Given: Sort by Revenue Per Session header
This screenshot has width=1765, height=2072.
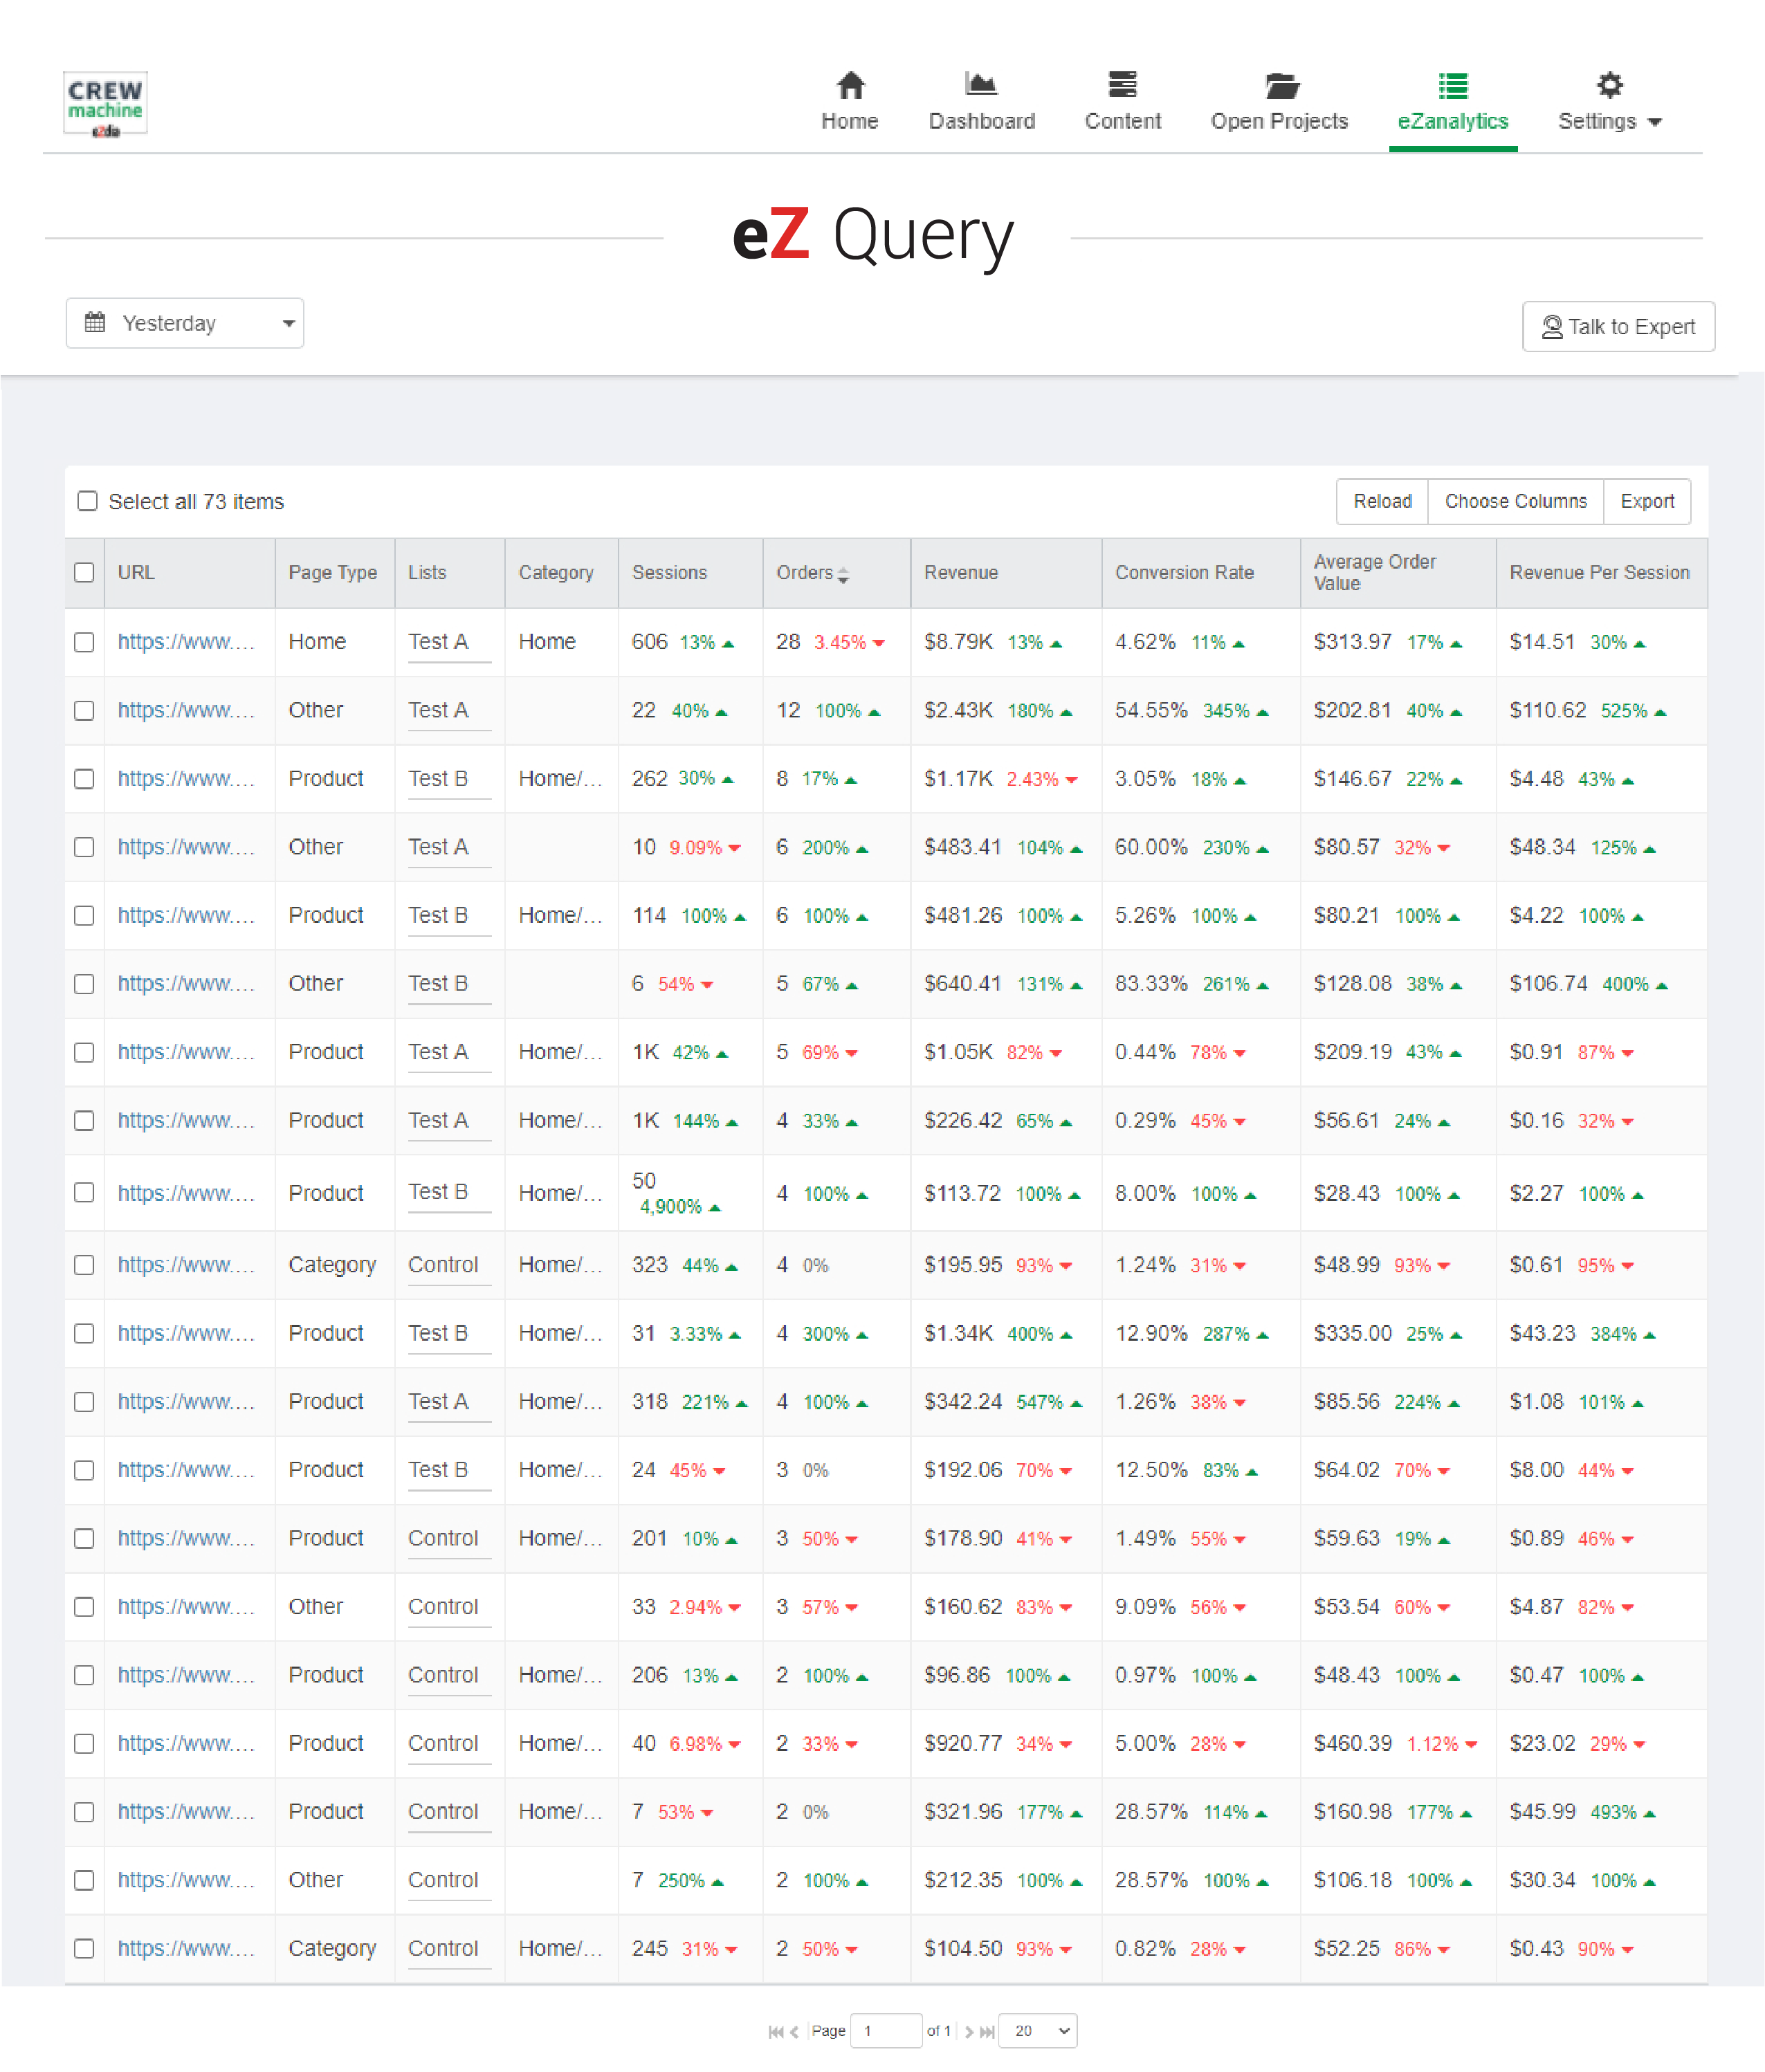Looking at the screenshot, I should click(x=1599, y=572).
